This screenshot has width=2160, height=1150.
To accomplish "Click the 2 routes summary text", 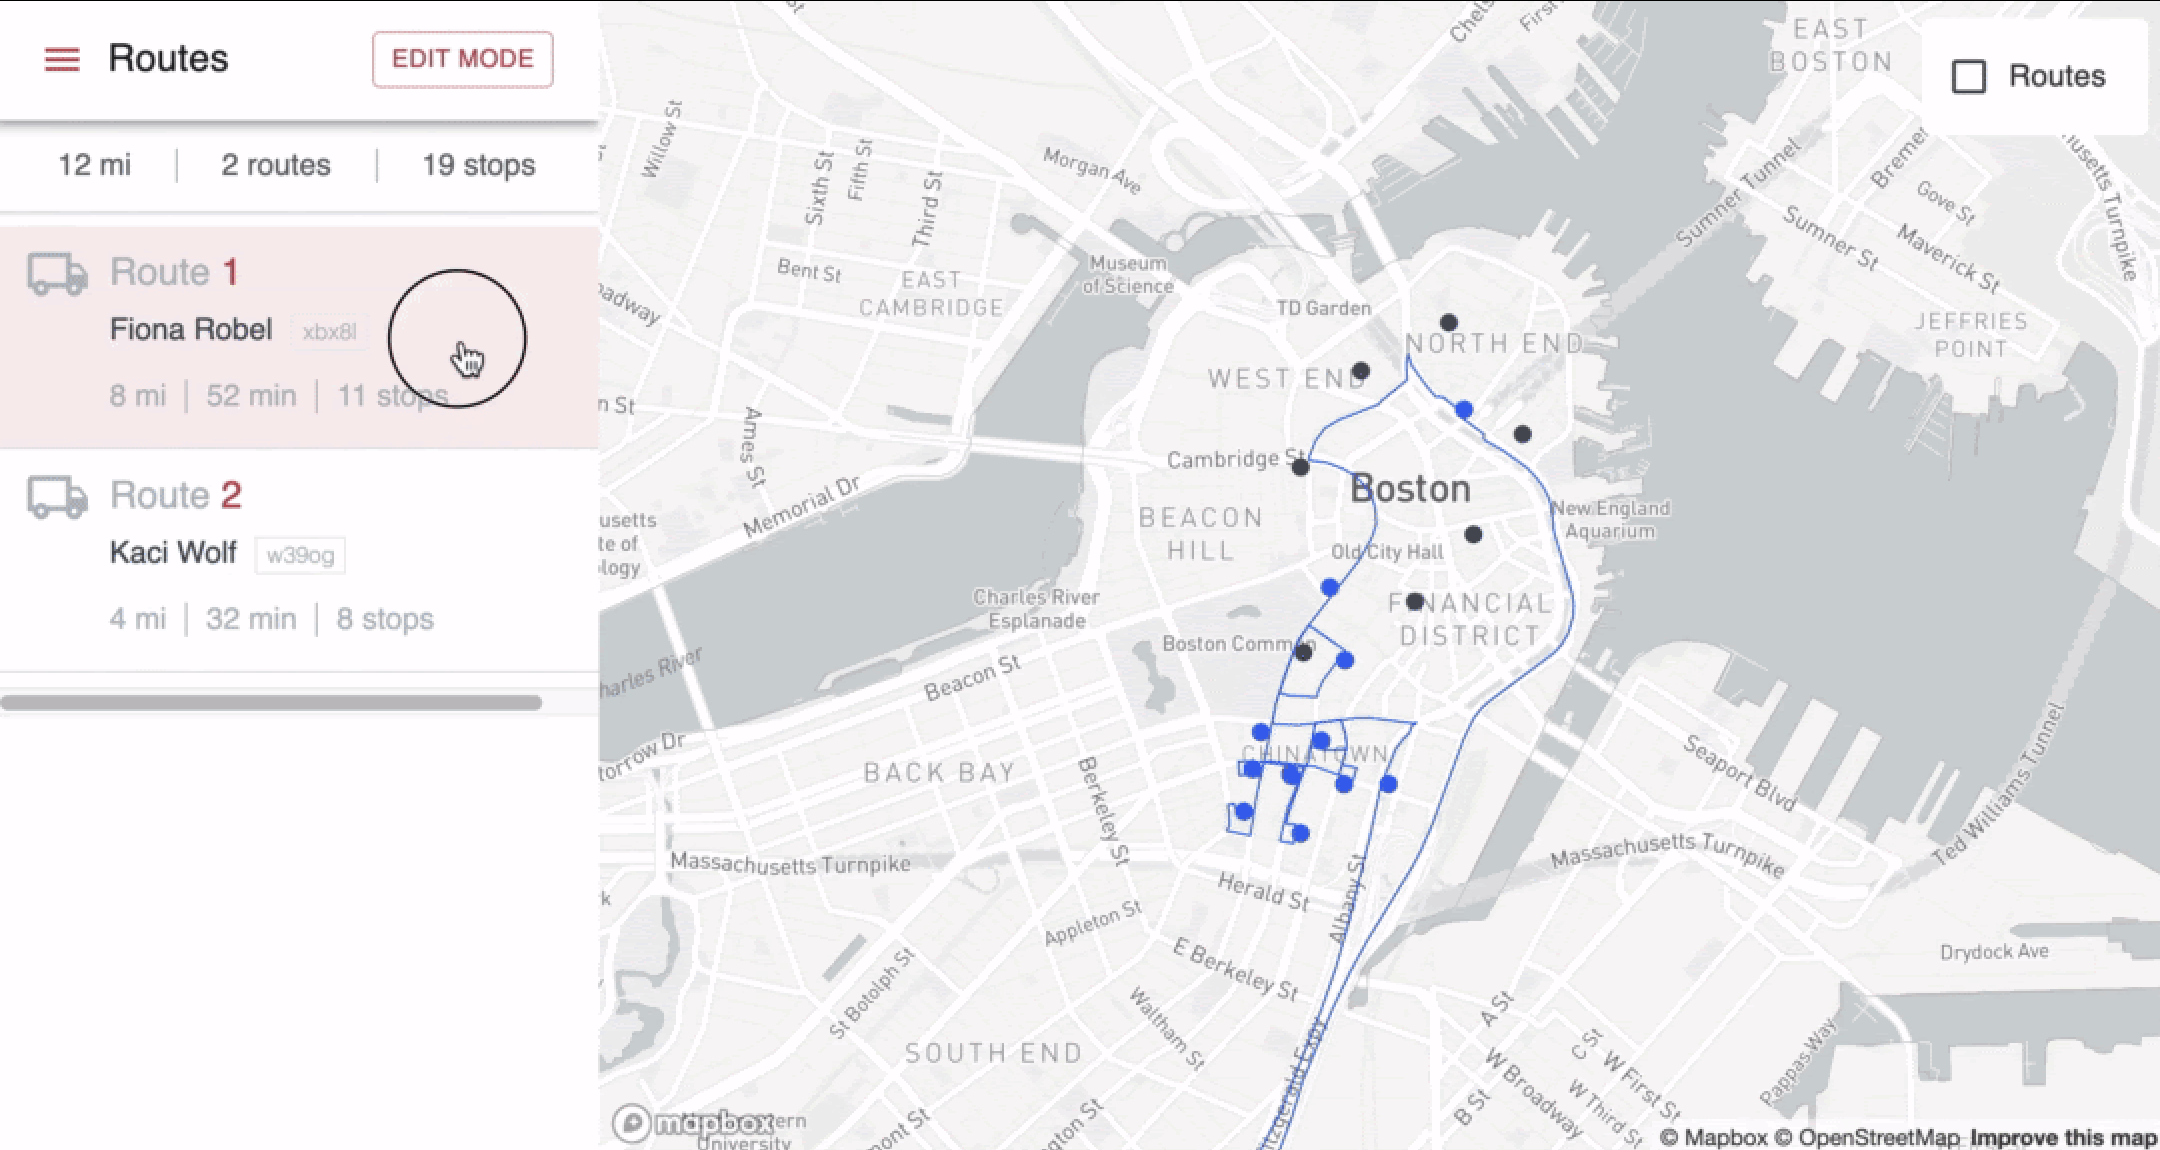I will coord(276,165).
